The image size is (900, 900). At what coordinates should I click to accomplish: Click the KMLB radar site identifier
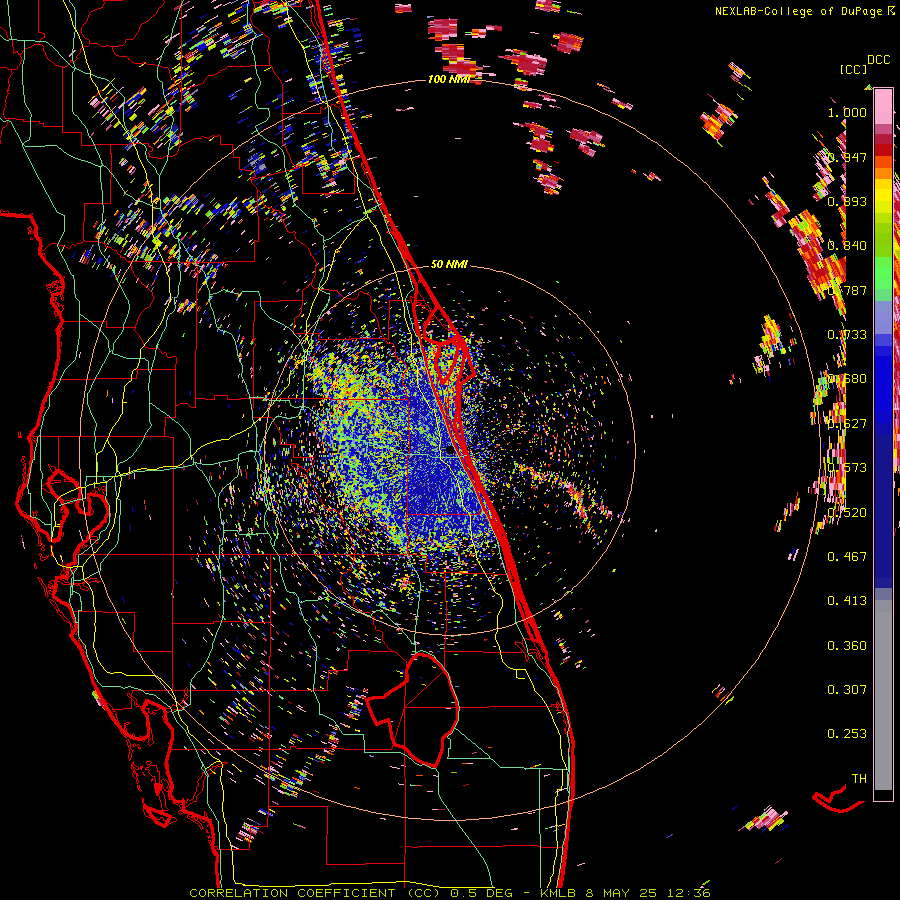[560, 893]
